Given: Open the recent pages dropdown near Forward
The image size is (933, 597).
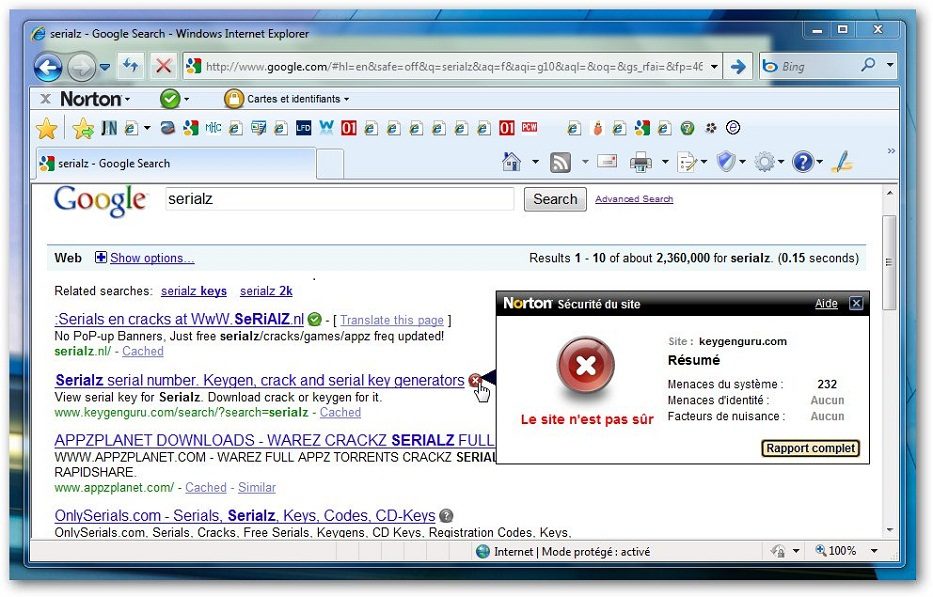Looking at the screenshot, I should [x=105, y=67].
